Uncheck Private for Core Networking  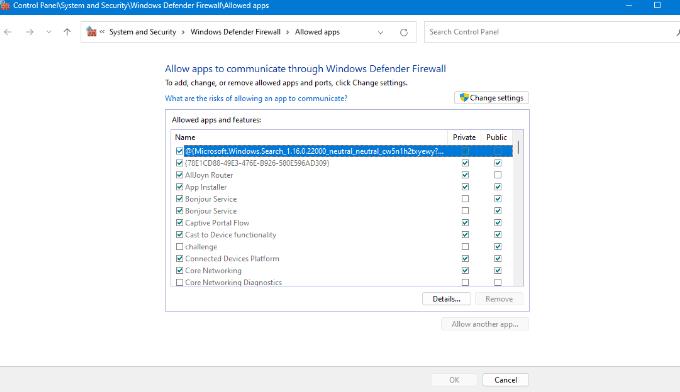pos(465,270)
